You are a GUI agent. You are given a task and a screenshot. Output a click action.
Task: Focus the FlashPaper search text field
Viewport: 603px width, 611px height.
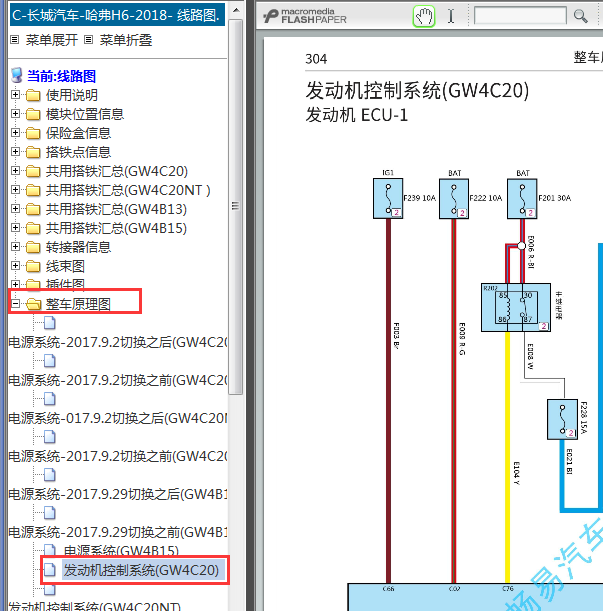[x=520, y=16]
